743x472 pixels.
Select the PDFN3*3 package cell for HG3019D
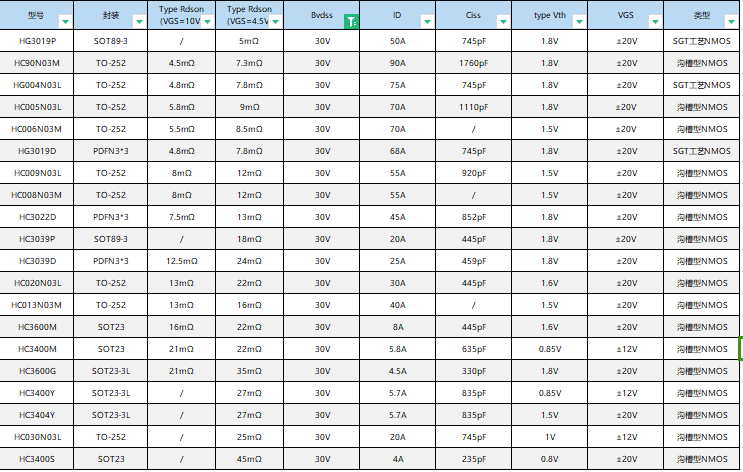(111, 151)
